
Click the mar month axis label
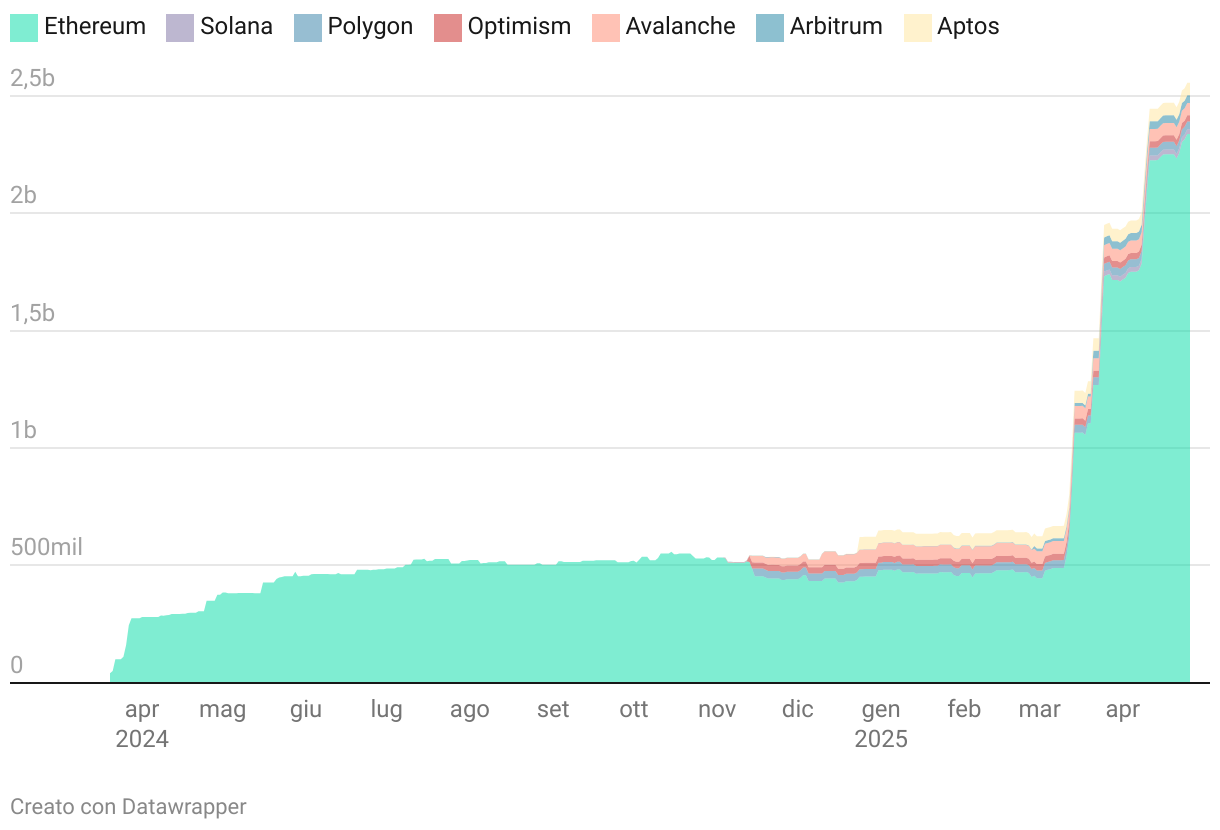tap(1039, 710)
